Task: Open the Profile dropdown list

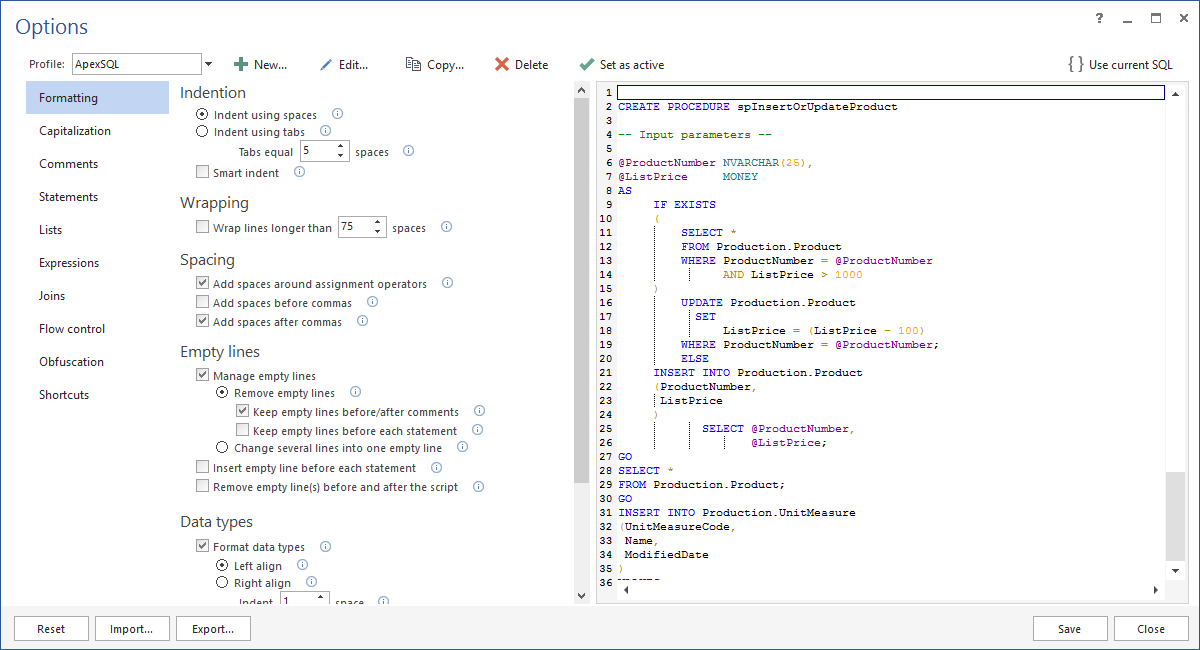Action: click(x=208, y=65)
